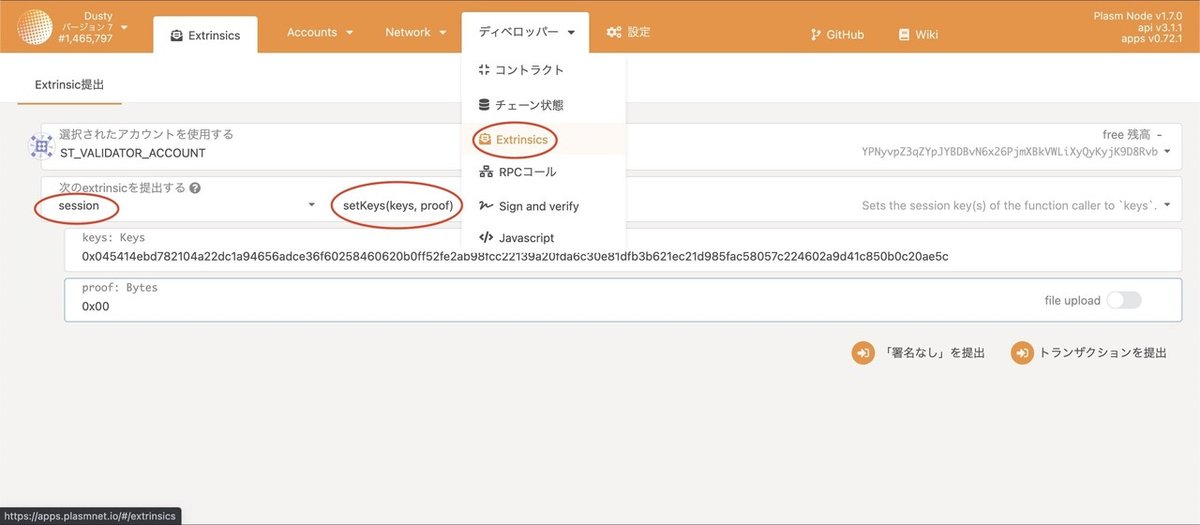This screenshot has height=525, width=1200.
Task: Click the Wiki book icon
Action: 904,34
